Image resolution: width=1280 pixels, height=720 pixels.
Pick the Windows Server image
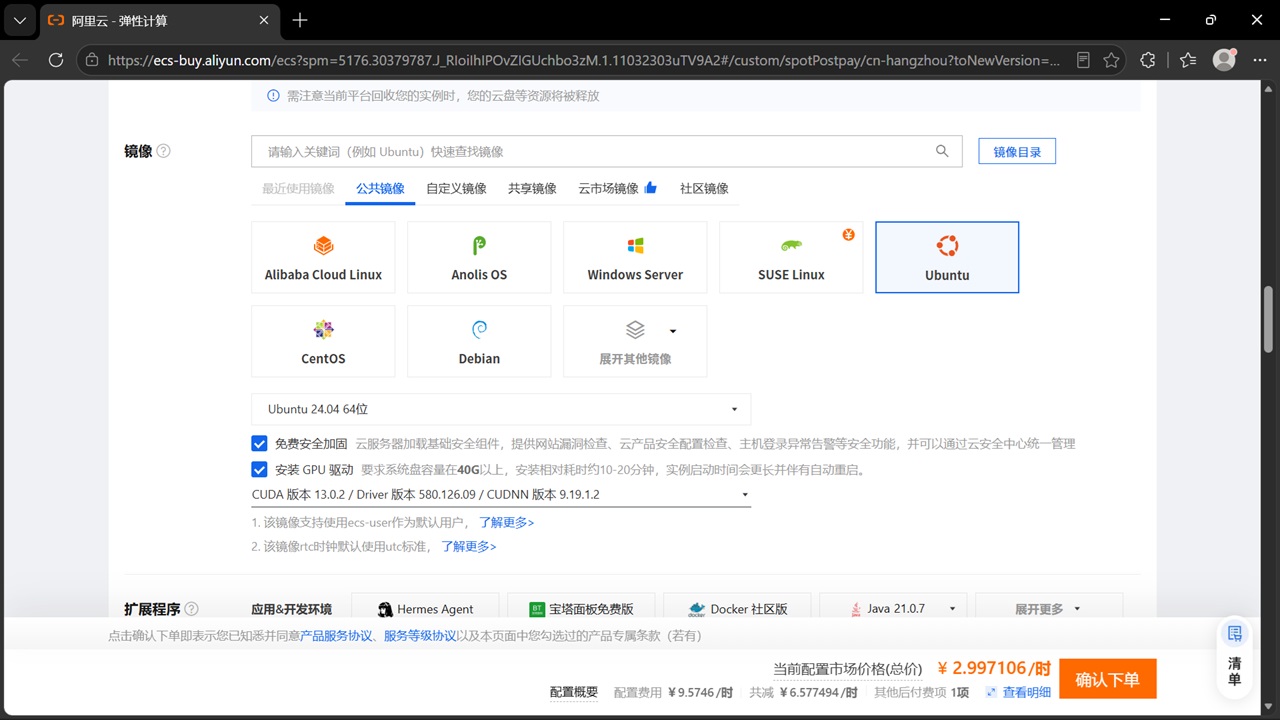point(635,257)
